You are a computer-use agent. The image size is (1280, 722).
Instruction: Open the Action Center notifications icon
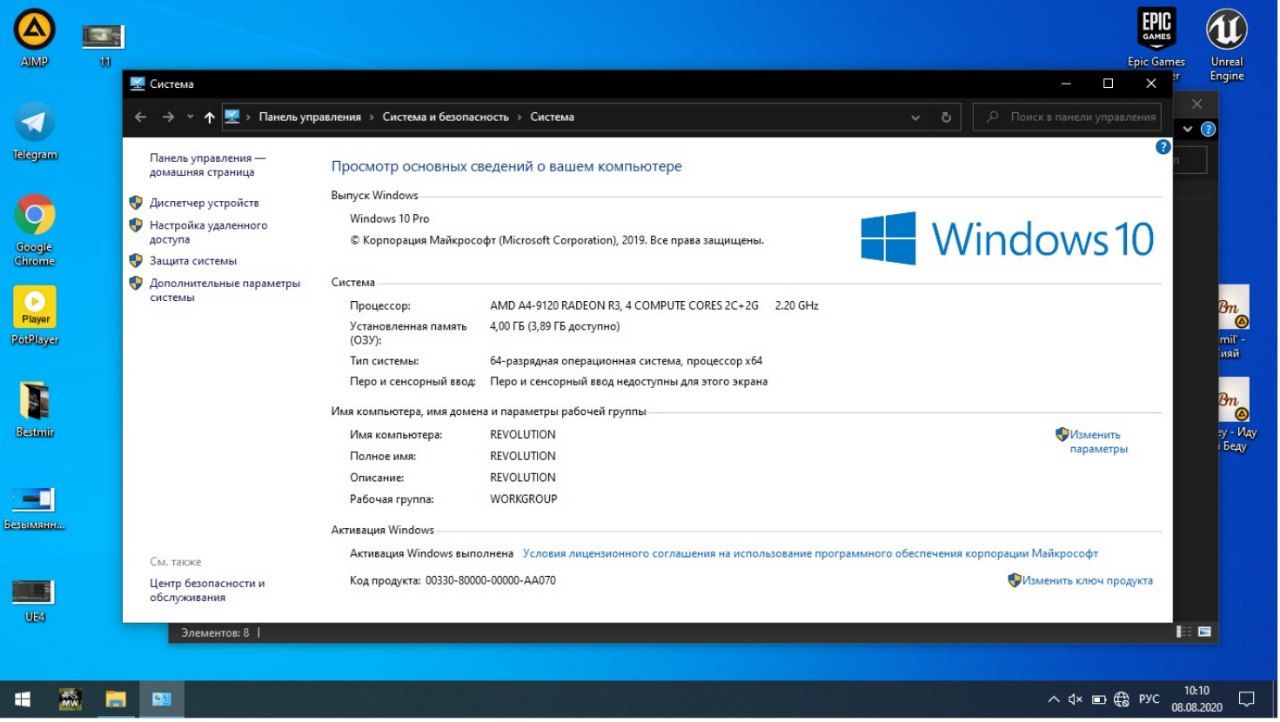click(1247, 699)
